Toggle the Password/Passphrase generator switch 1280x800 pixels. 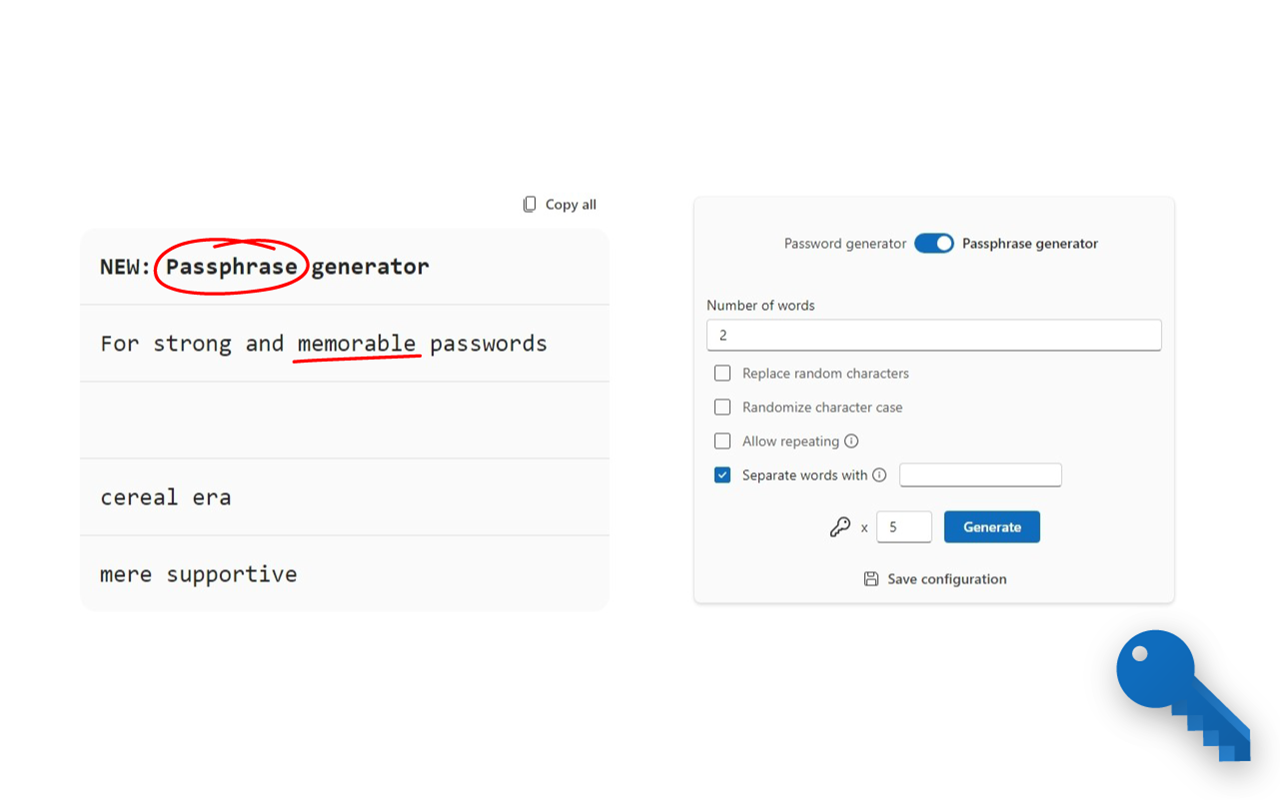pos(934,243)
